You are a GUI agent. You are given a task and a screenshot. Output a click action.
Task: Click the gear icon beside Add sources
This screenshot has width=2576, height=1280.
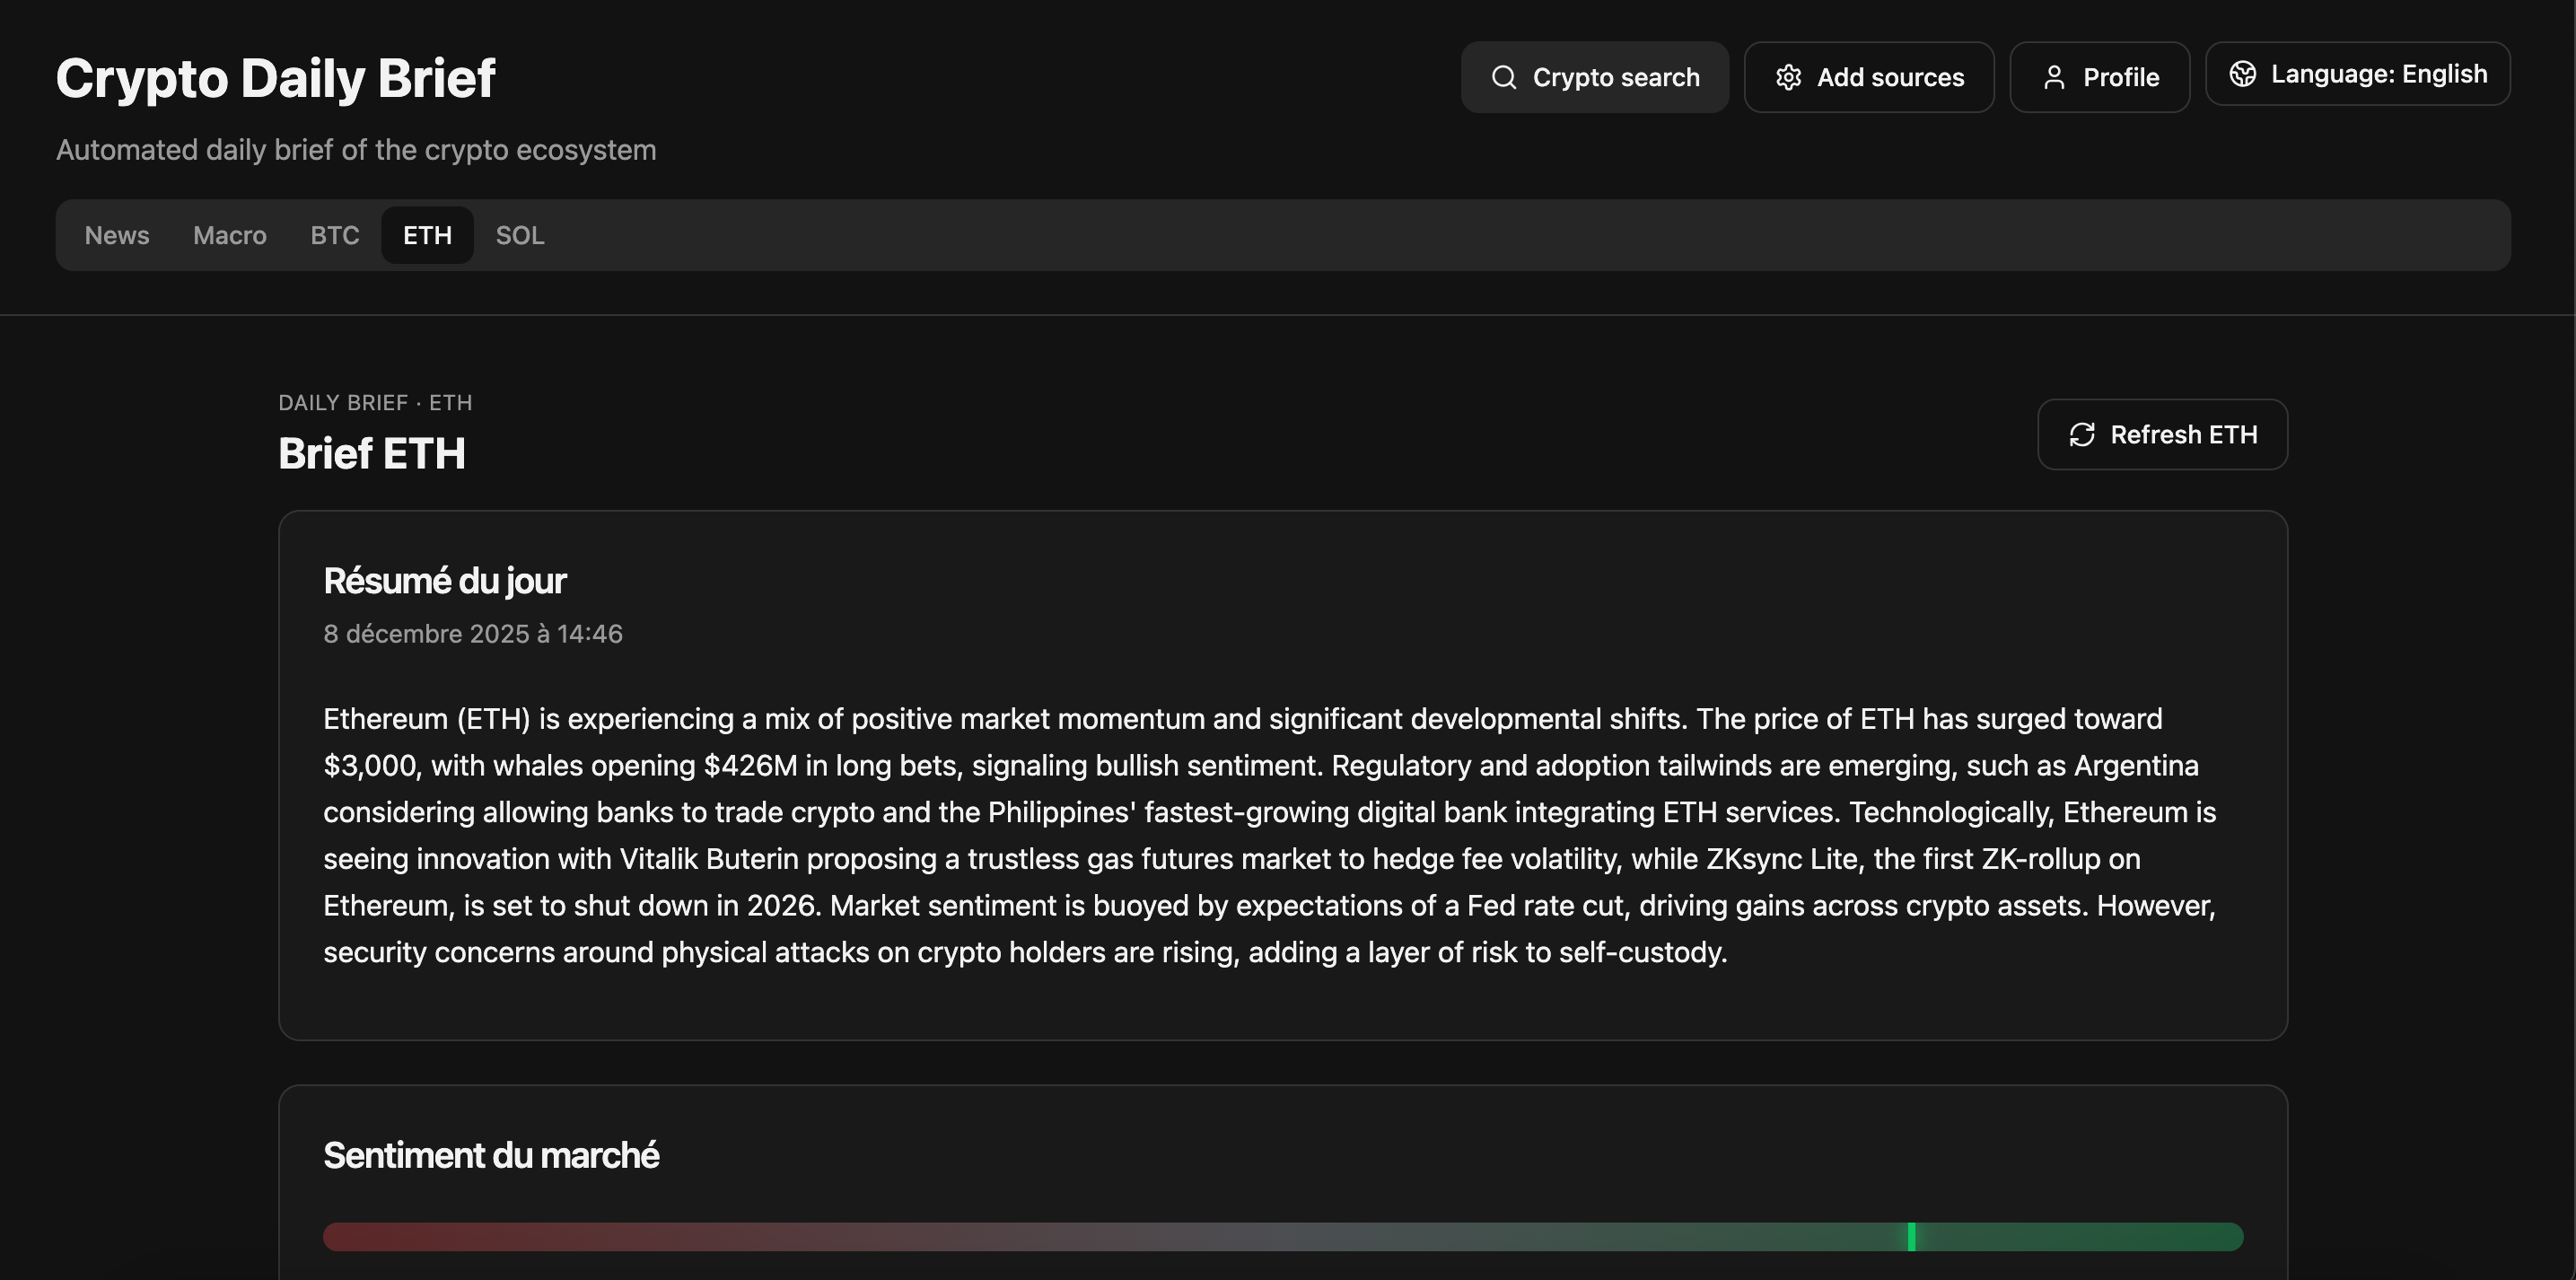tap(1790, 77)
